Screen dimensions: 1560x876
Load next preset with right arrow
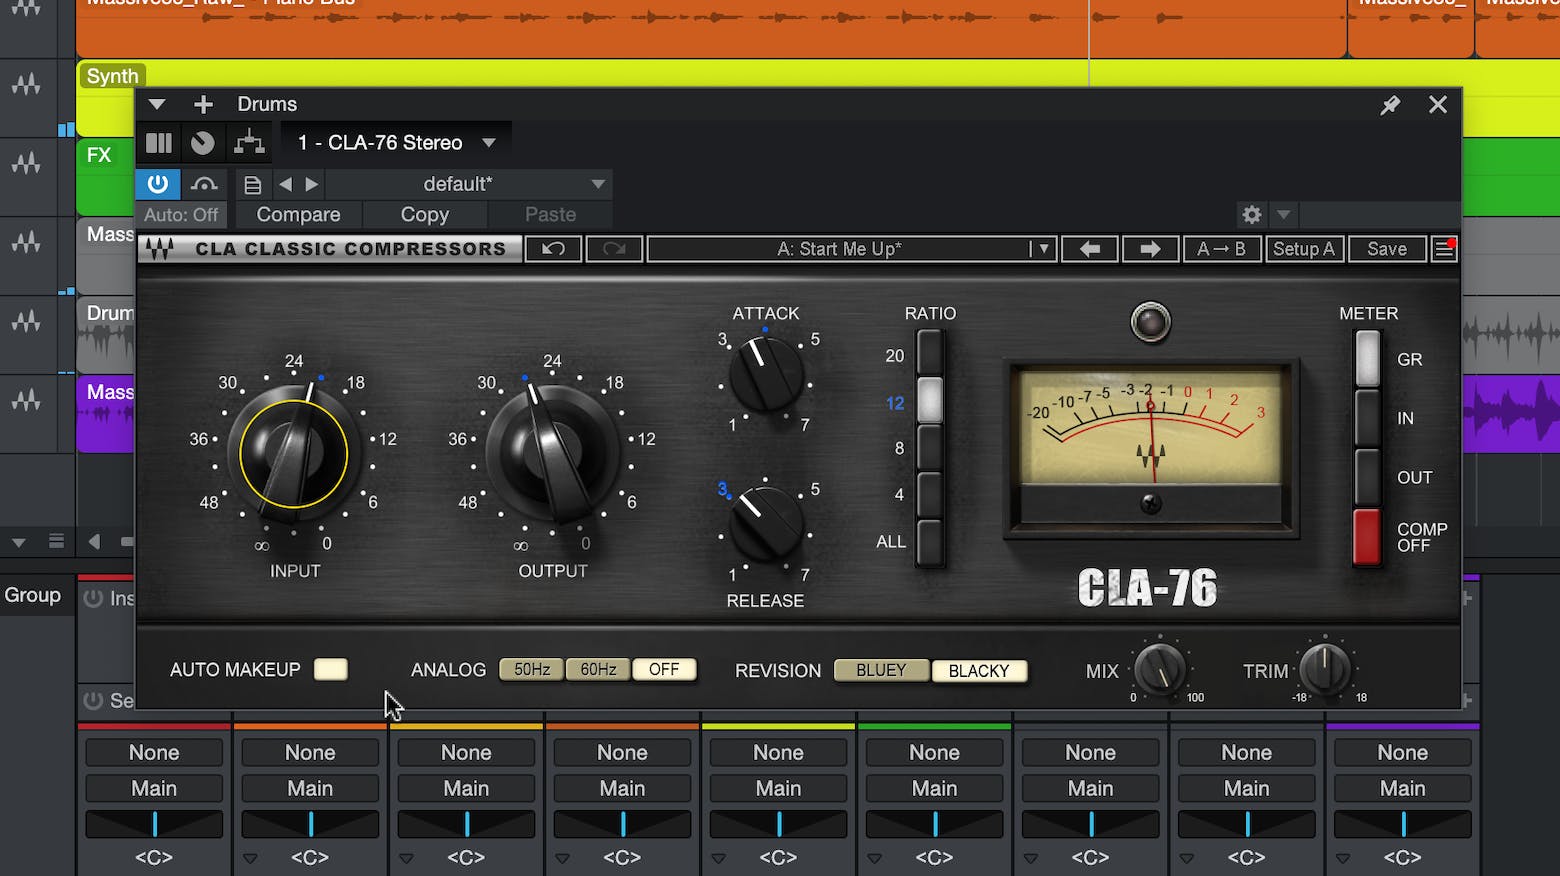1150,249
